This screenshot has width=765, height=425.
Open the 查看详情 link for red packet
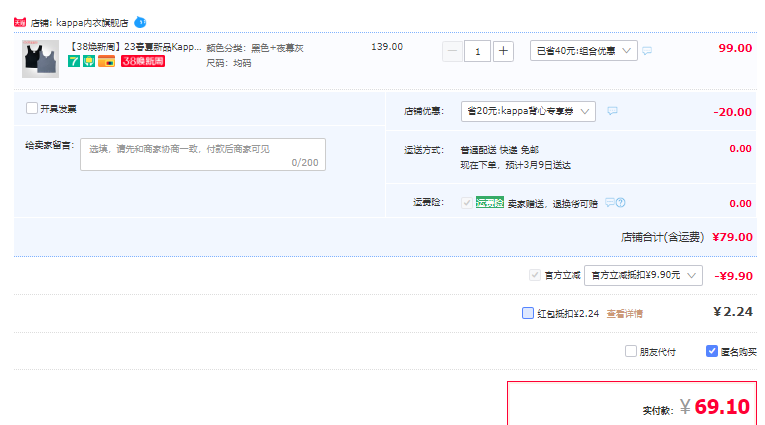[x=624, y=314]
